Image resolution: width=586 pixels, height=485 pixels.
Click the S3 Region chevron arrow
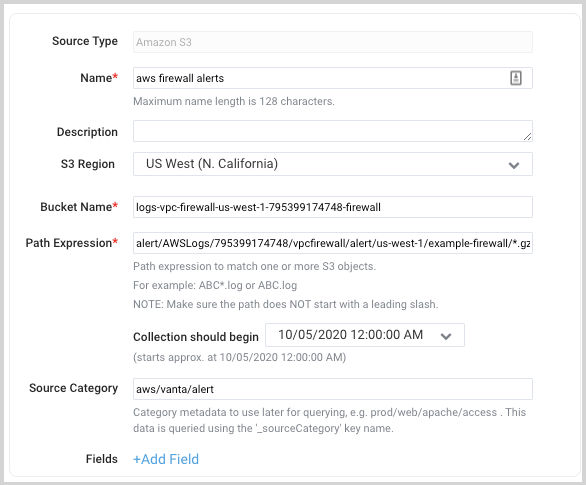pos(514,165)
